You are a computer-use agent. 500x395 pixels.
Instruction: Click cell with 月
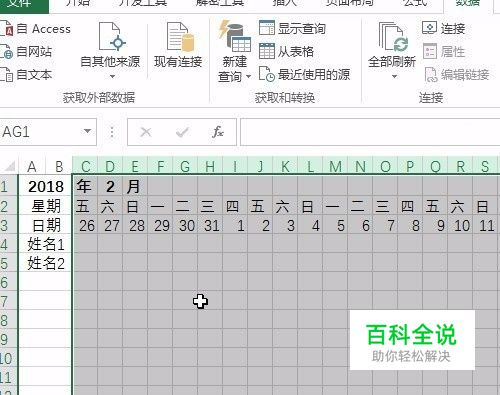pos(135,186)
